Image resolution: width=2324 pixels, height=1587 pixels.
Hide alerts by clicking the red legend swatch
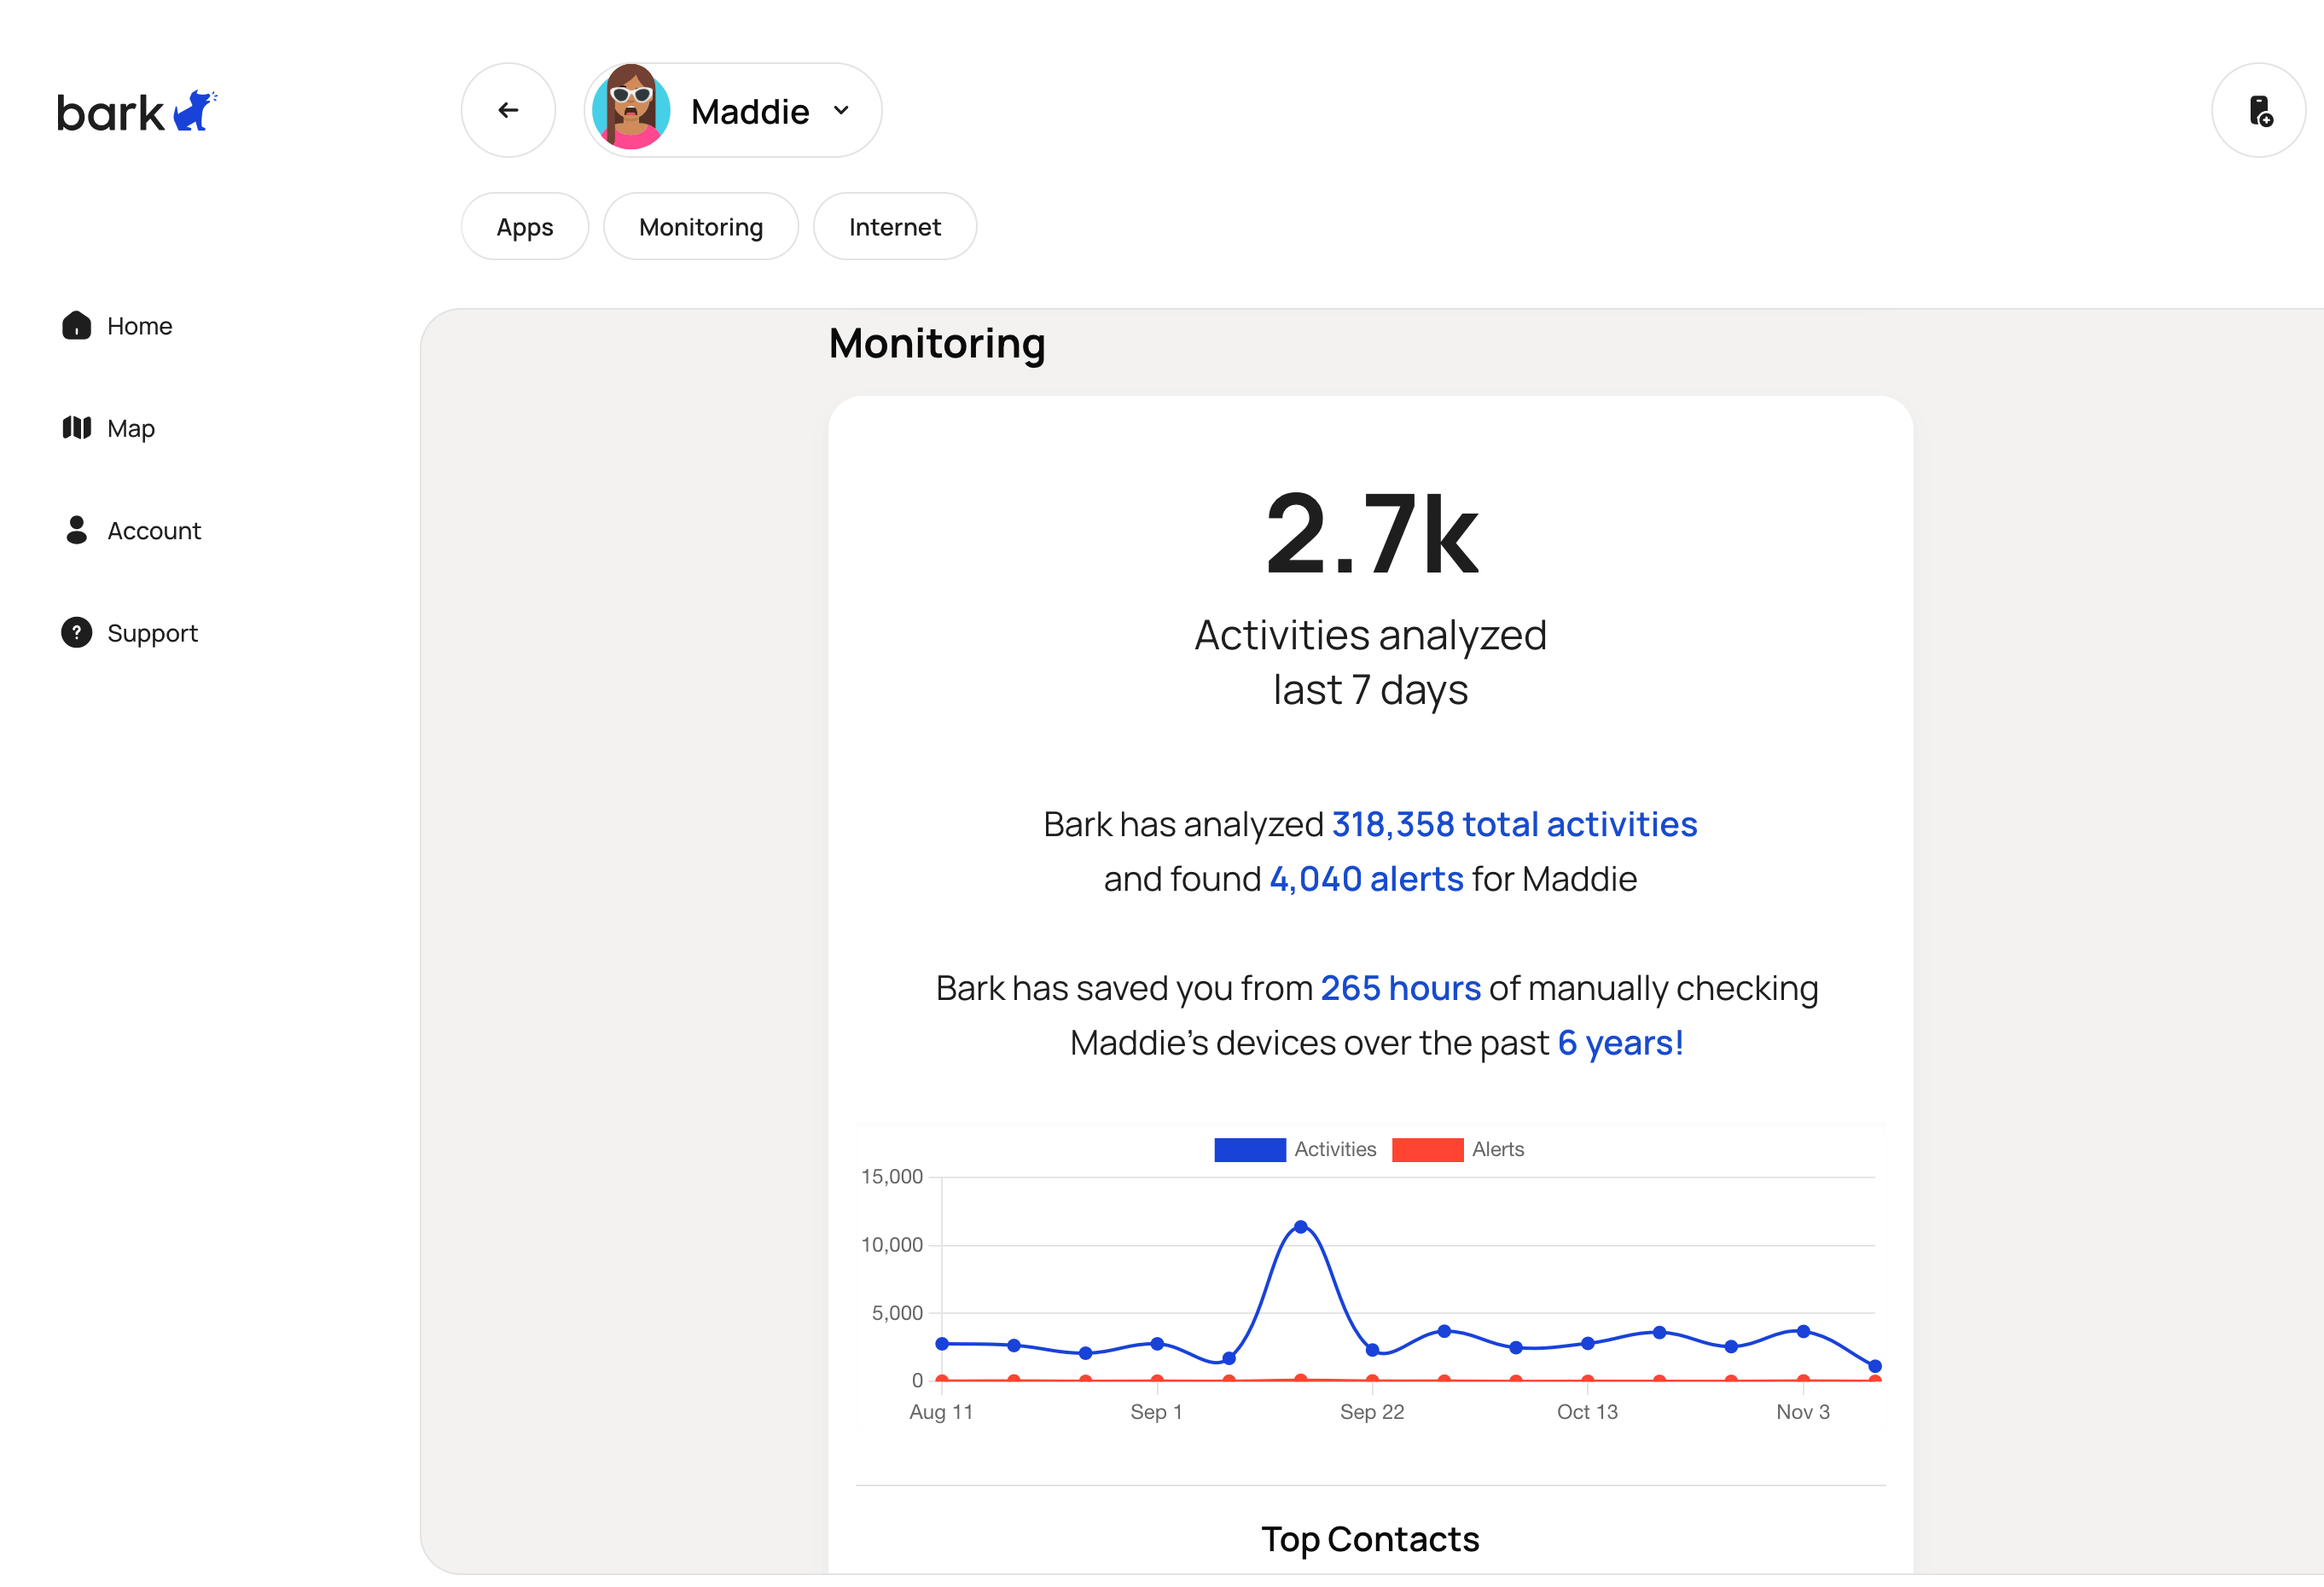tap(1427, 1148)
